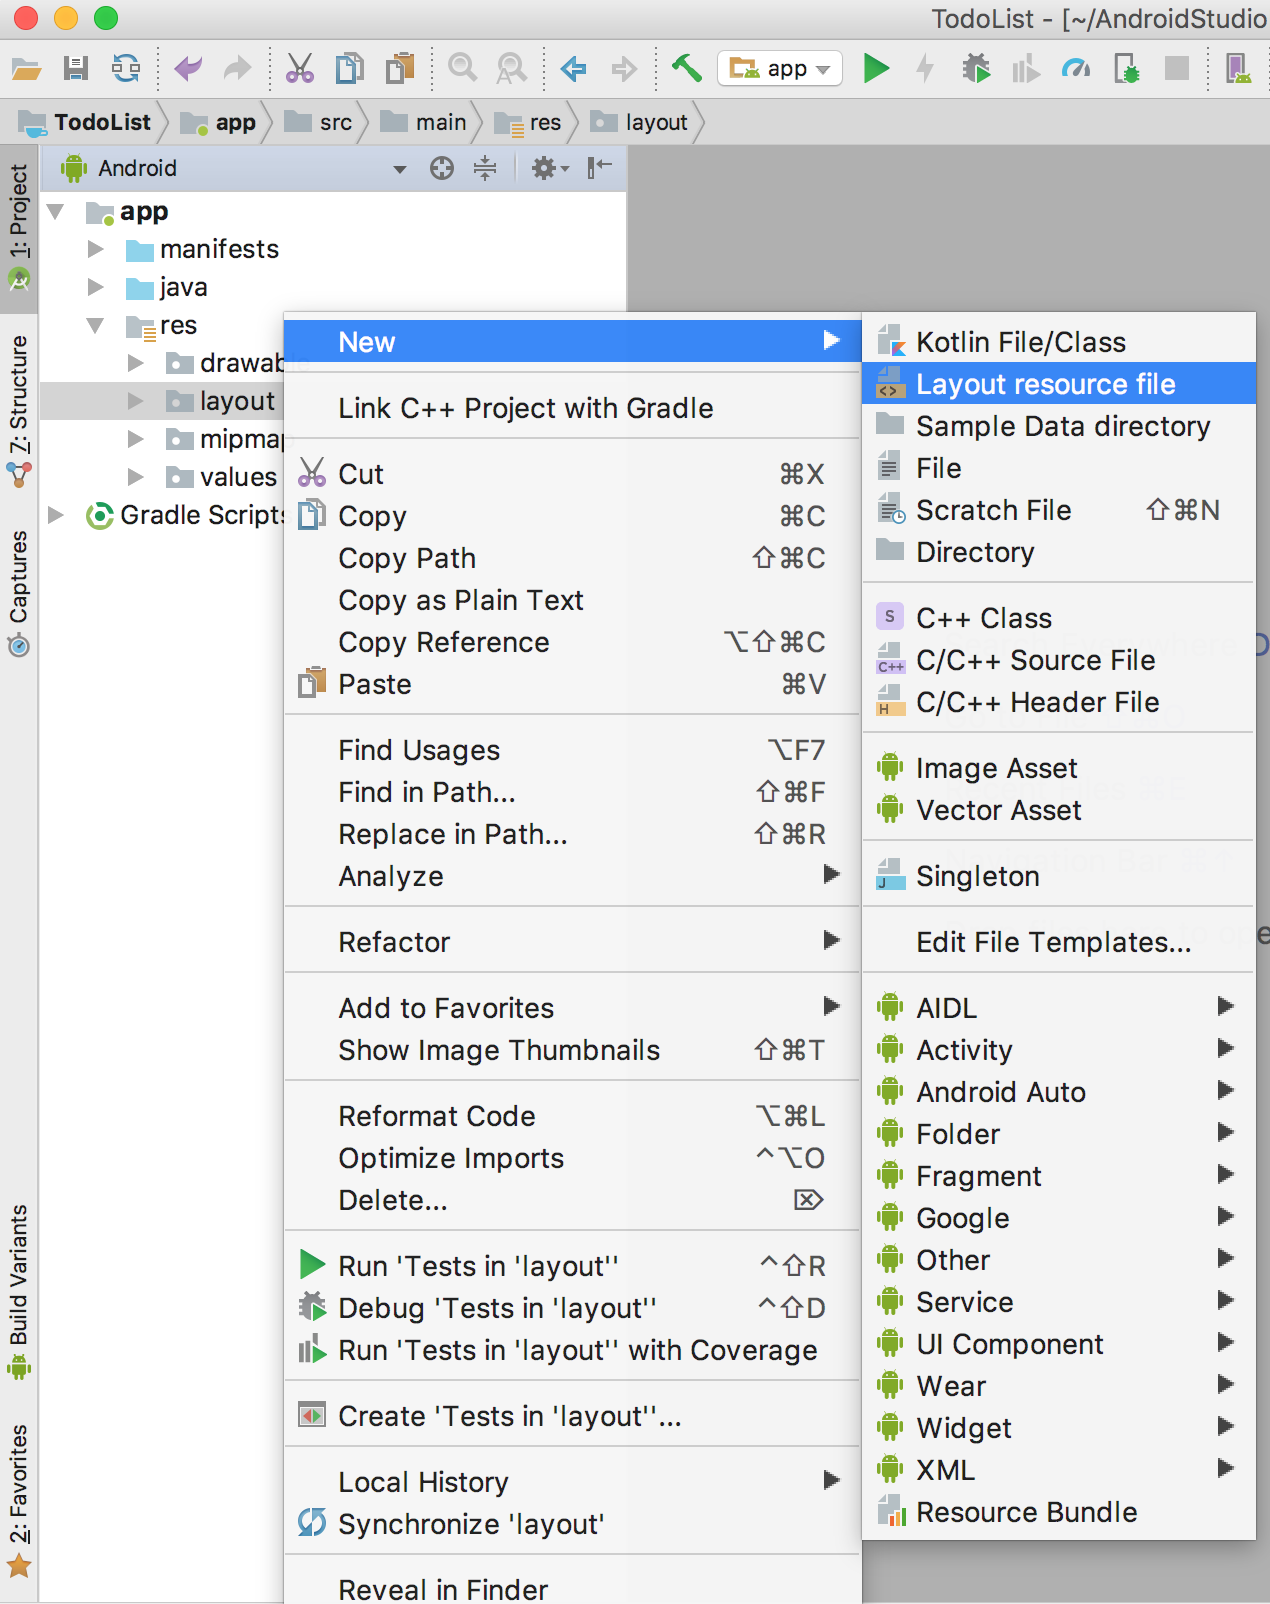Screen dimensions: 1270x1604
Task: Expand the Gradle Scripts node arrow
Action: point(56,514)
